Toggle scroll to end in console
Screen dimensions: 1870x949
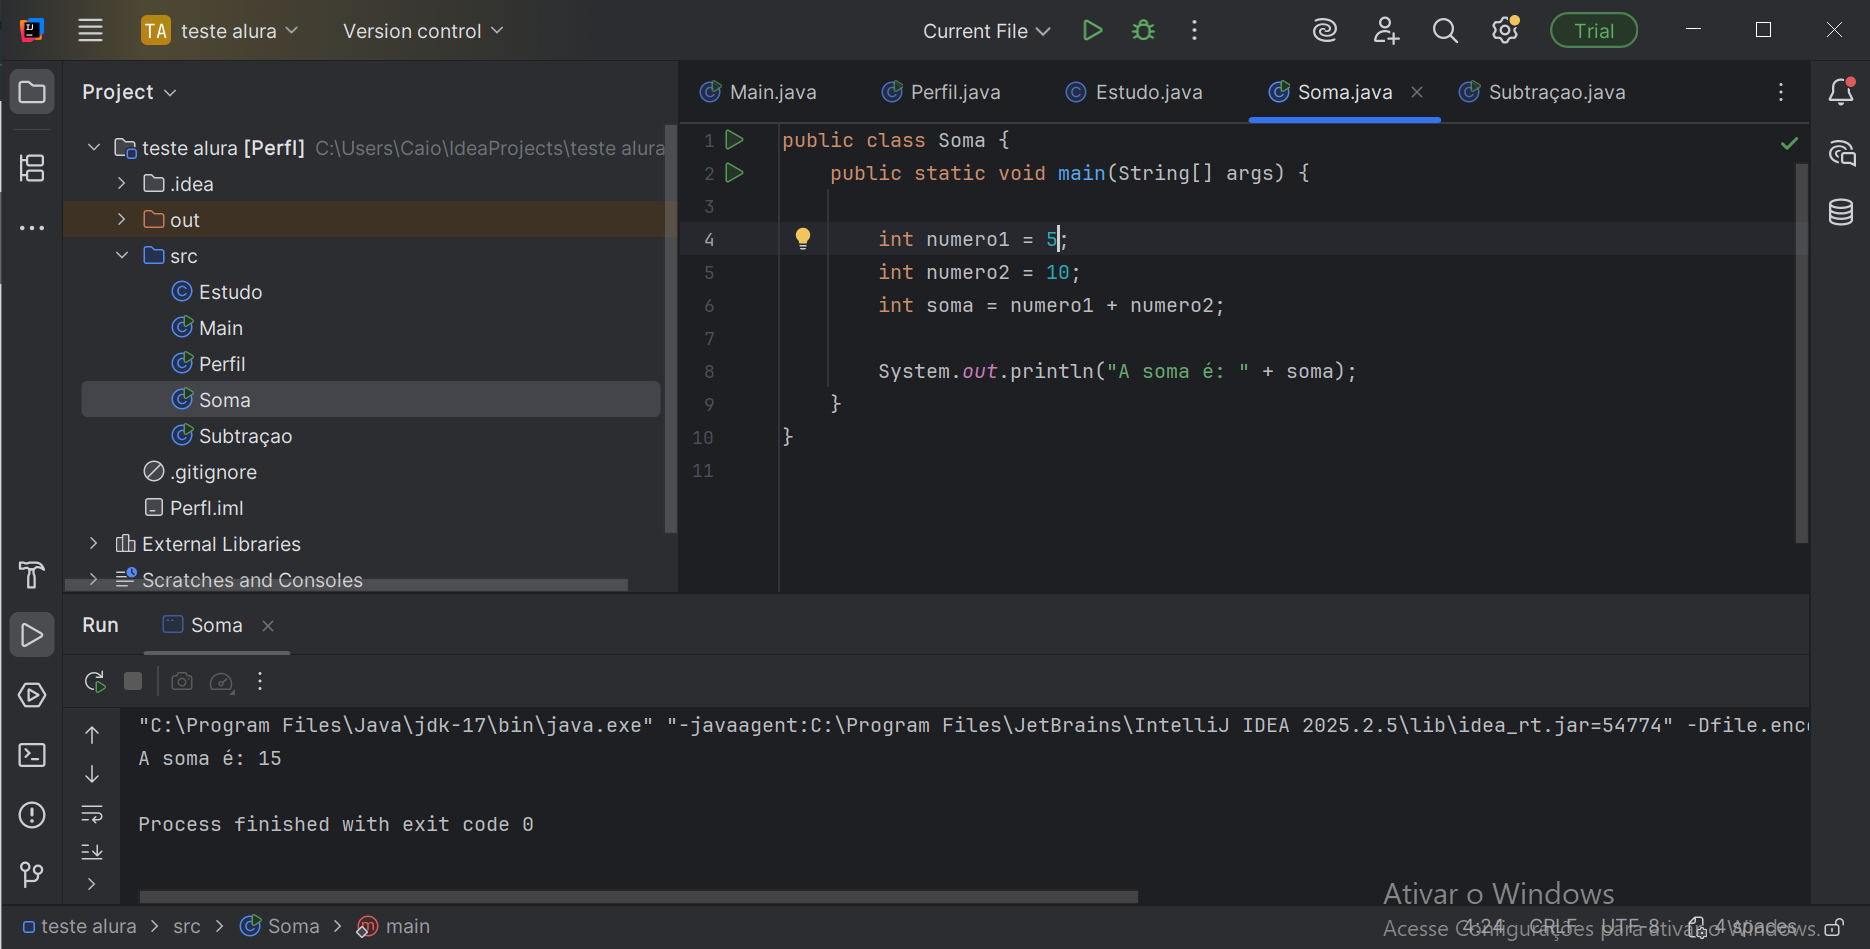tap(92, 851)
